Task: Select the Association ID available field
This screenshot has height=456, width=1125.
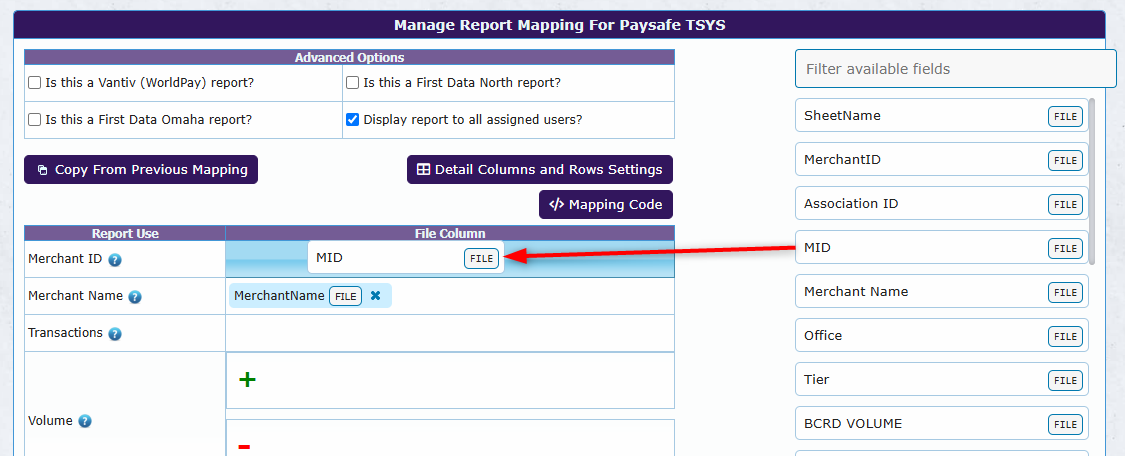Action: coord(942,204)
